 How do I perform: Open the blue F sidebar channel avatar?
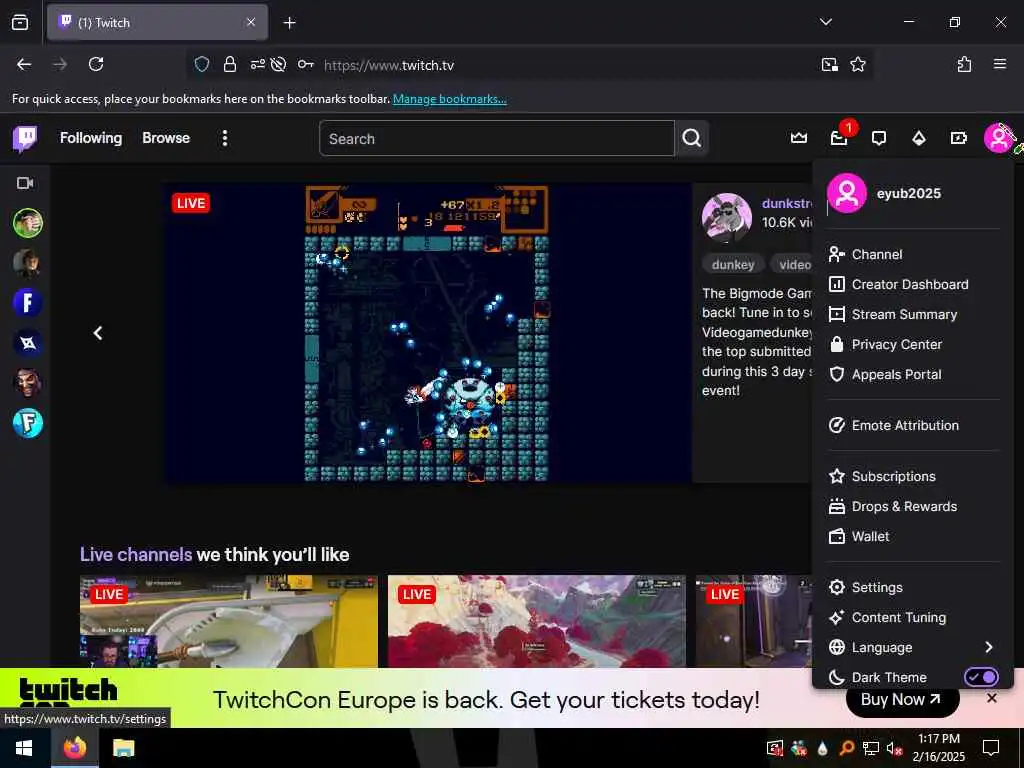pos(28,303)
